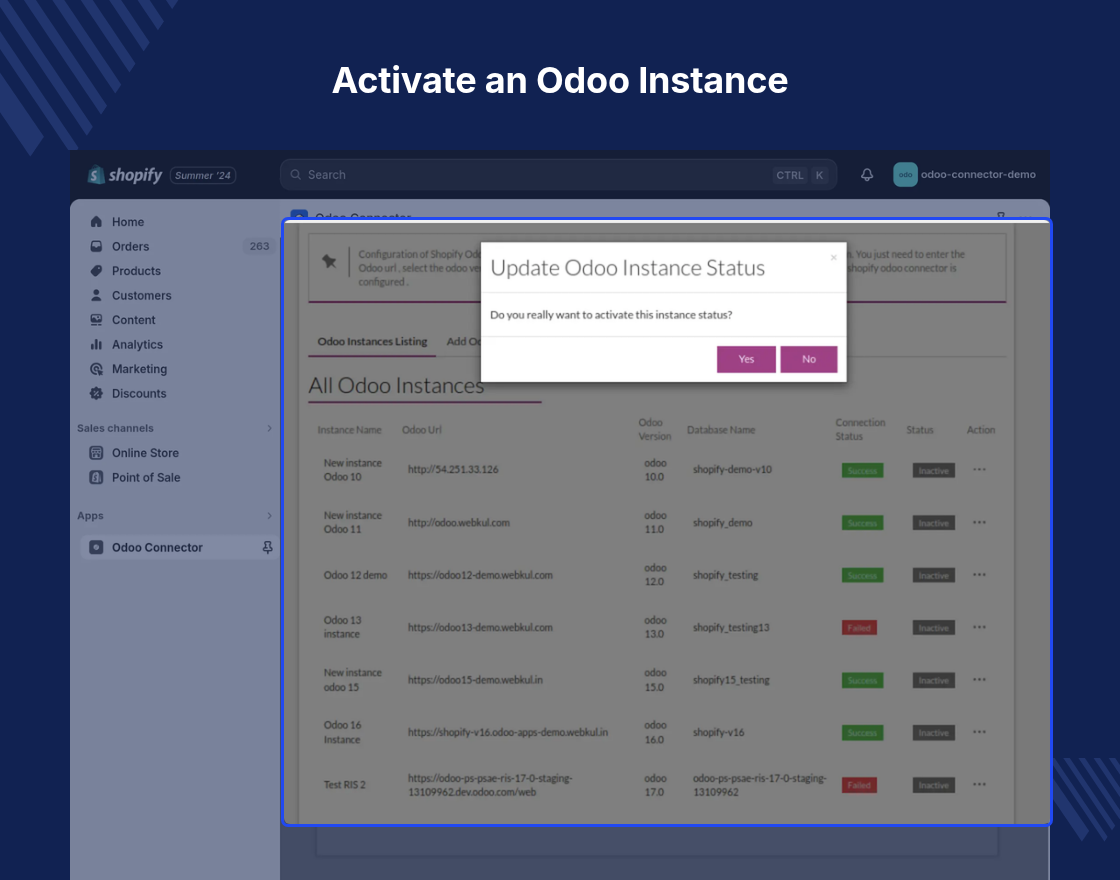Click Inactive status of Test RIS 2
The image size is (1120, 880).
pos(934,785)
